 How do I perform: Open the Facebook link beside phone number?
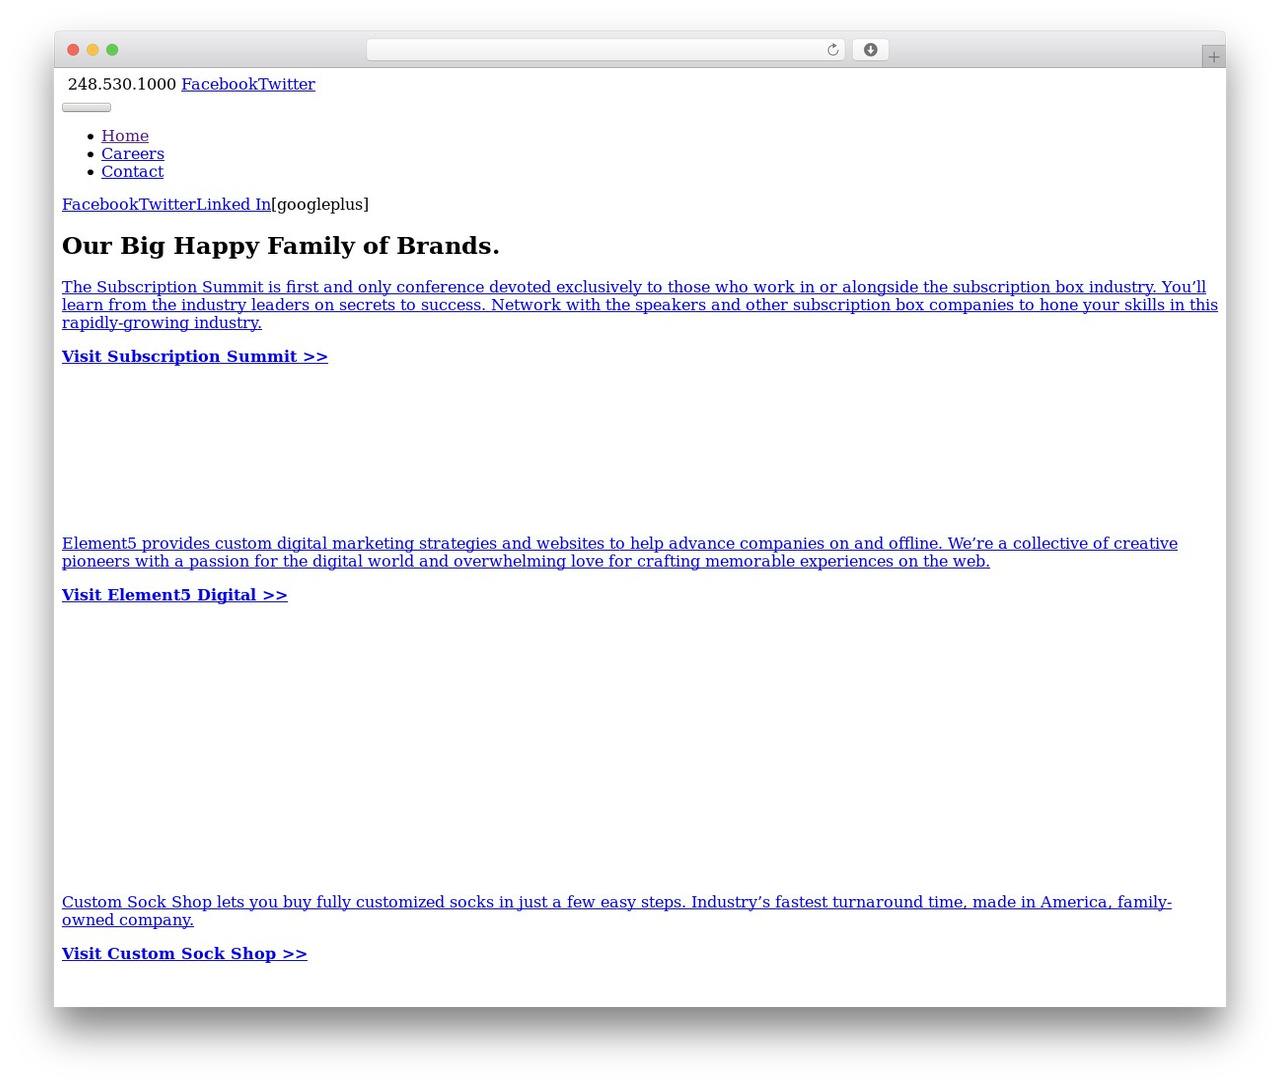(x=219, y=85)
